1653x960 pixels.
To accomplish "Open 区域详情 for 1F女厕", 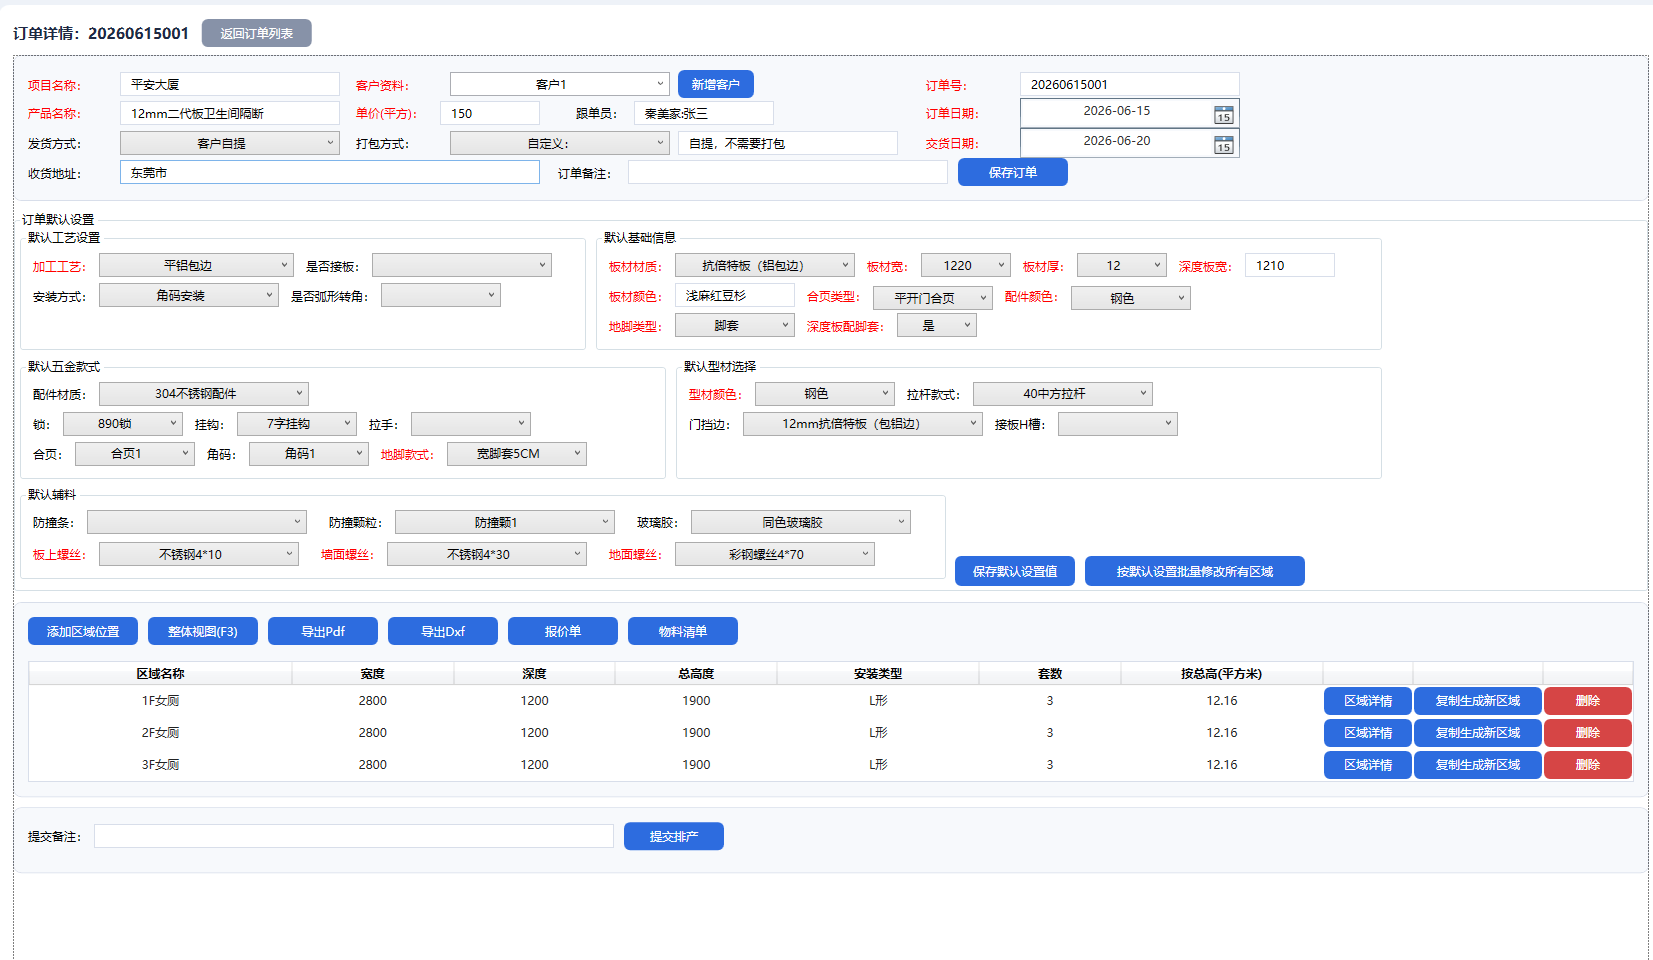I will [x=1368, y=701].
